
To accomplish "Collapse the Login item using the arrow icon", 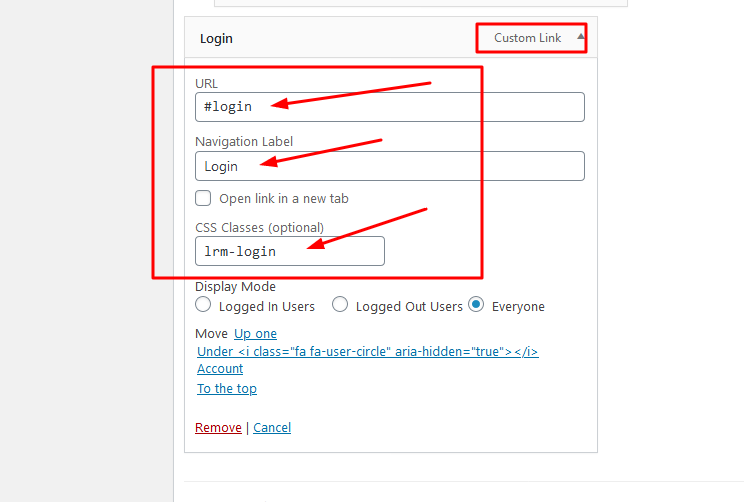I will coord(580,37).
